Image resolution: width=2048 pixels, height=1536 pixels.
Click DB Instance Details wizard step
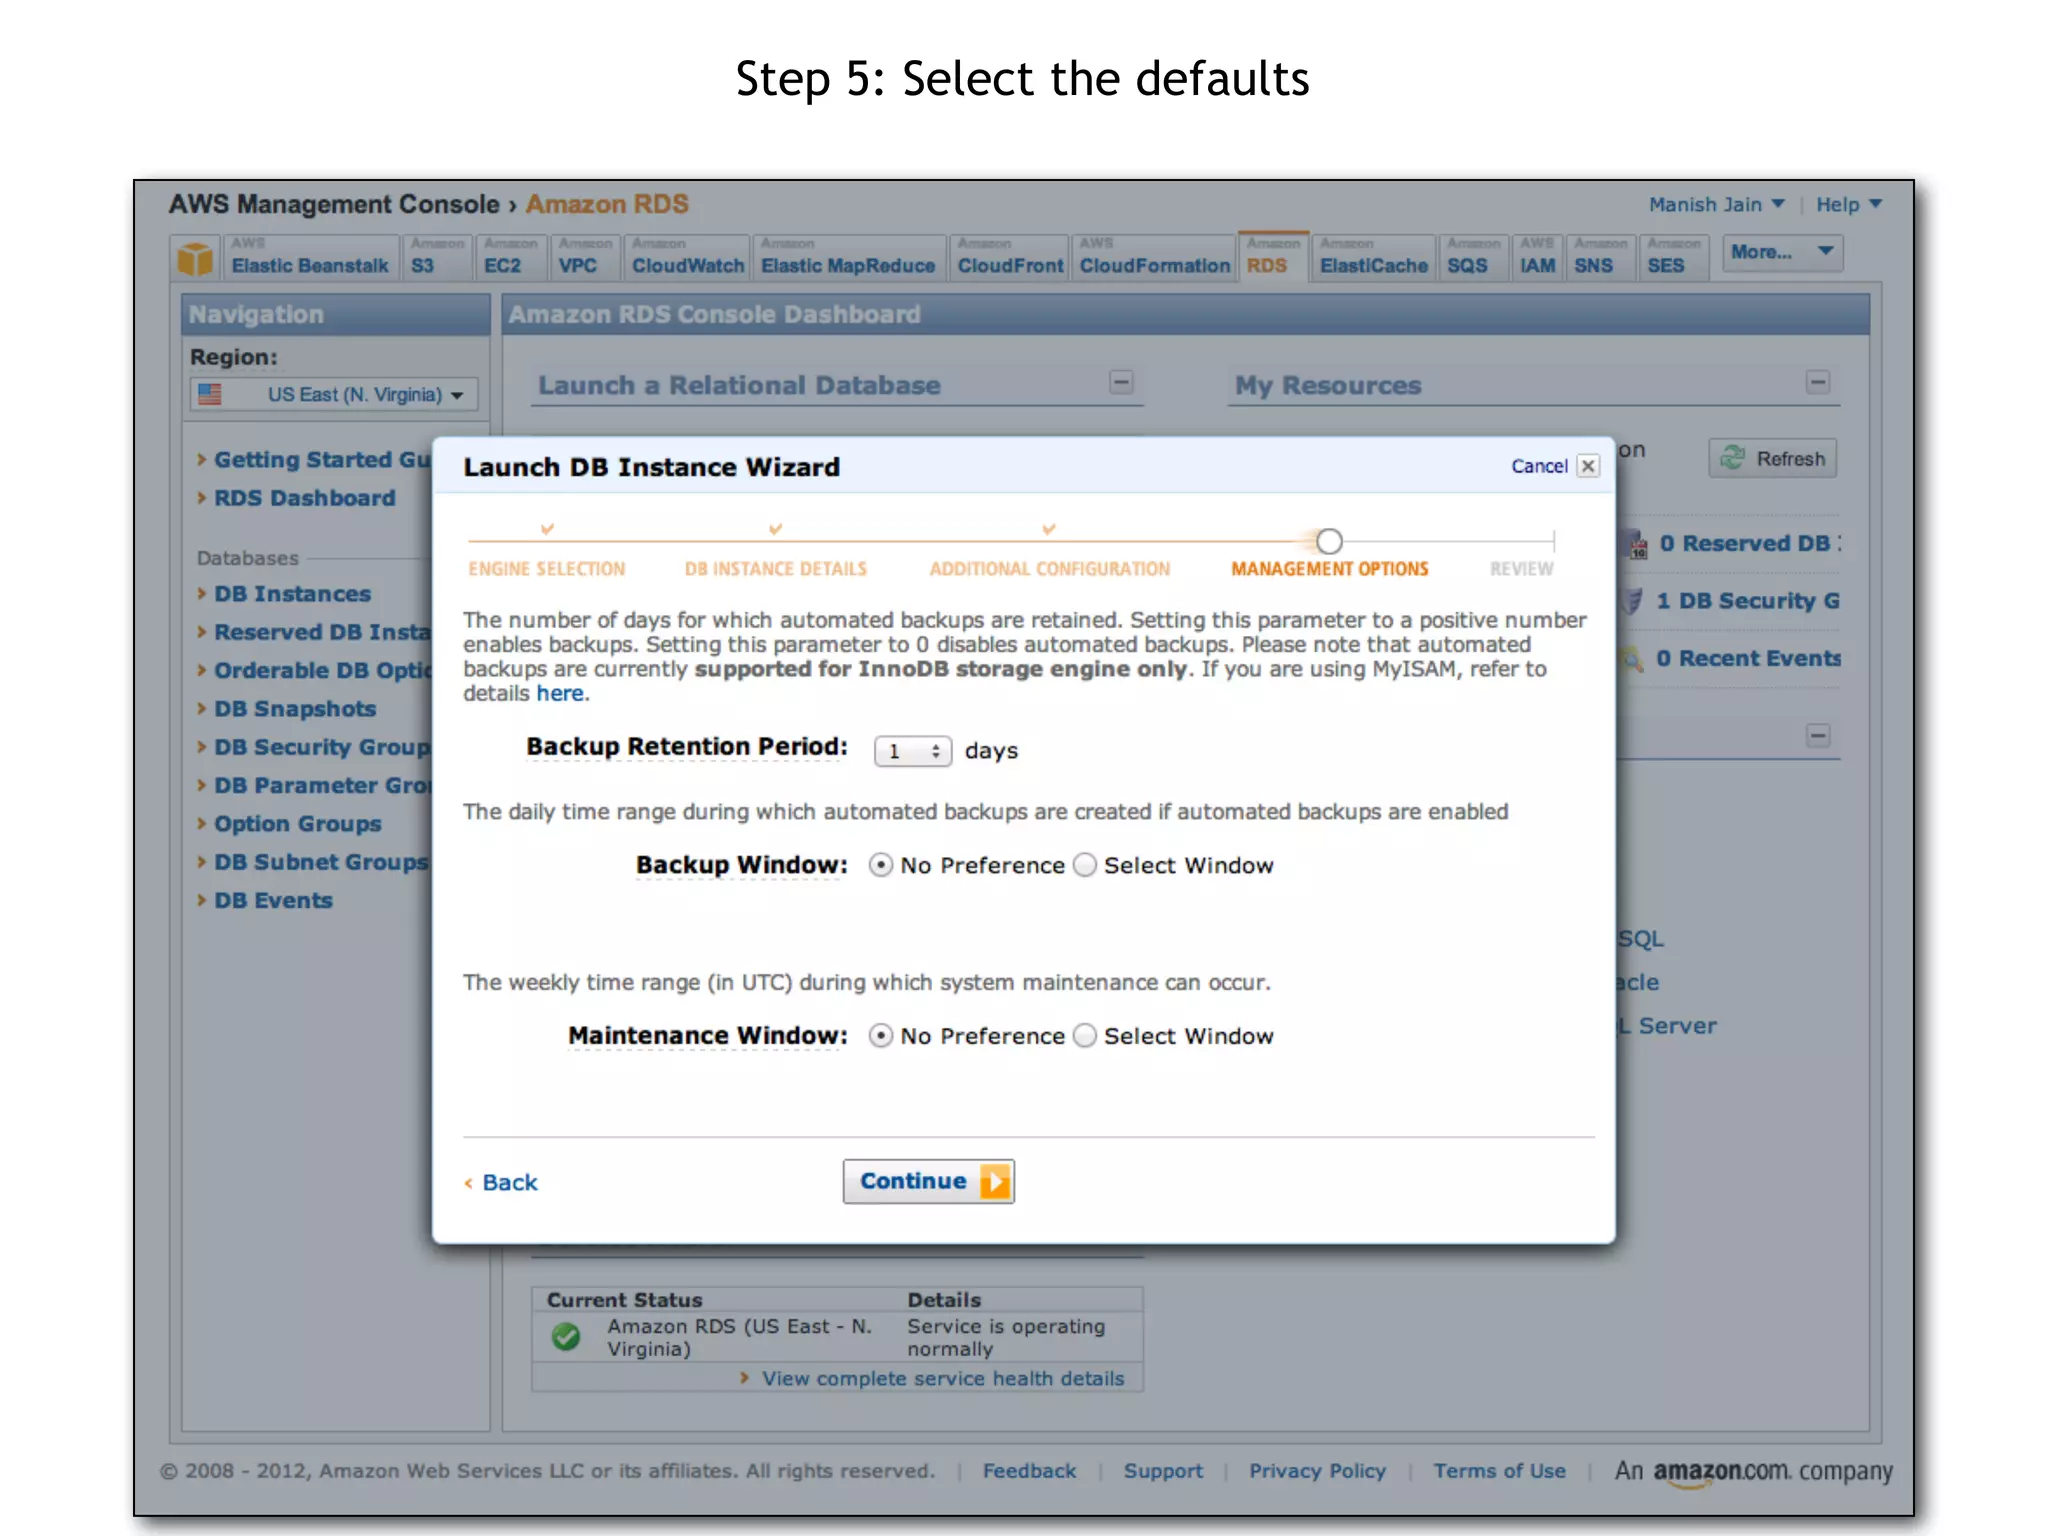(775, 569)
